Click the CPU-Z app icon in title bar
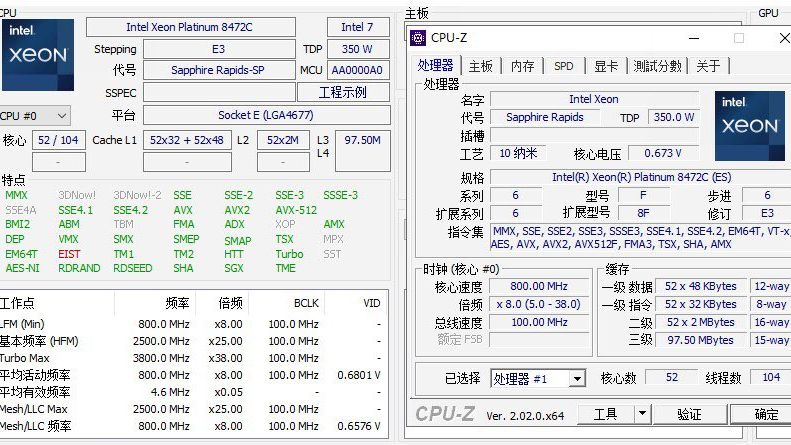This screenshot has height=445, width=791. coord(418,38)
